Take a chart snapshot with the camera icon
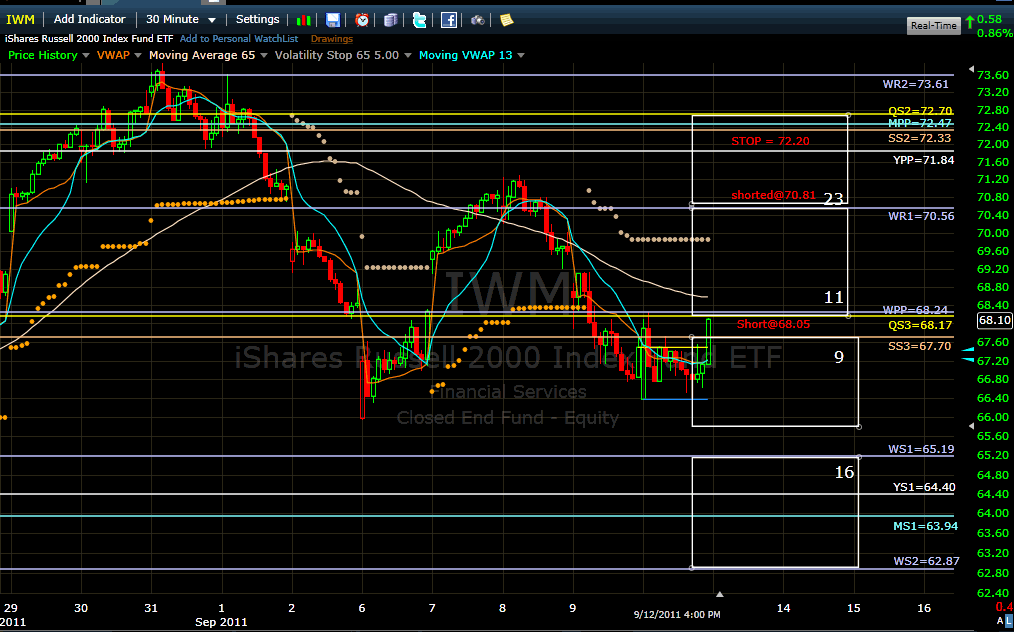Viewport: 1014px width, 632px height. click(x=478, y=20)
